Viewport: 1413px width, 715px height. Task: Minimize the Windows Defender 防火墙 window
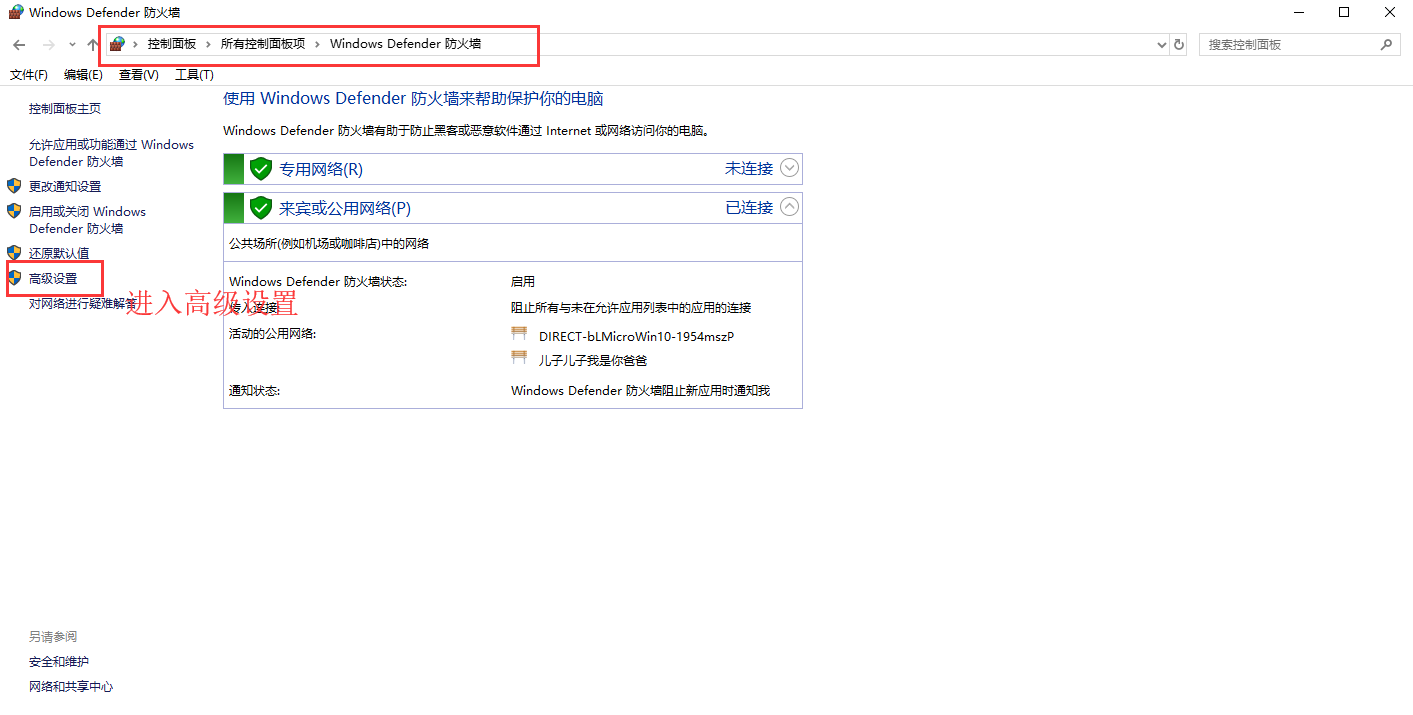pyautogui.click(x=1297, y=12)
